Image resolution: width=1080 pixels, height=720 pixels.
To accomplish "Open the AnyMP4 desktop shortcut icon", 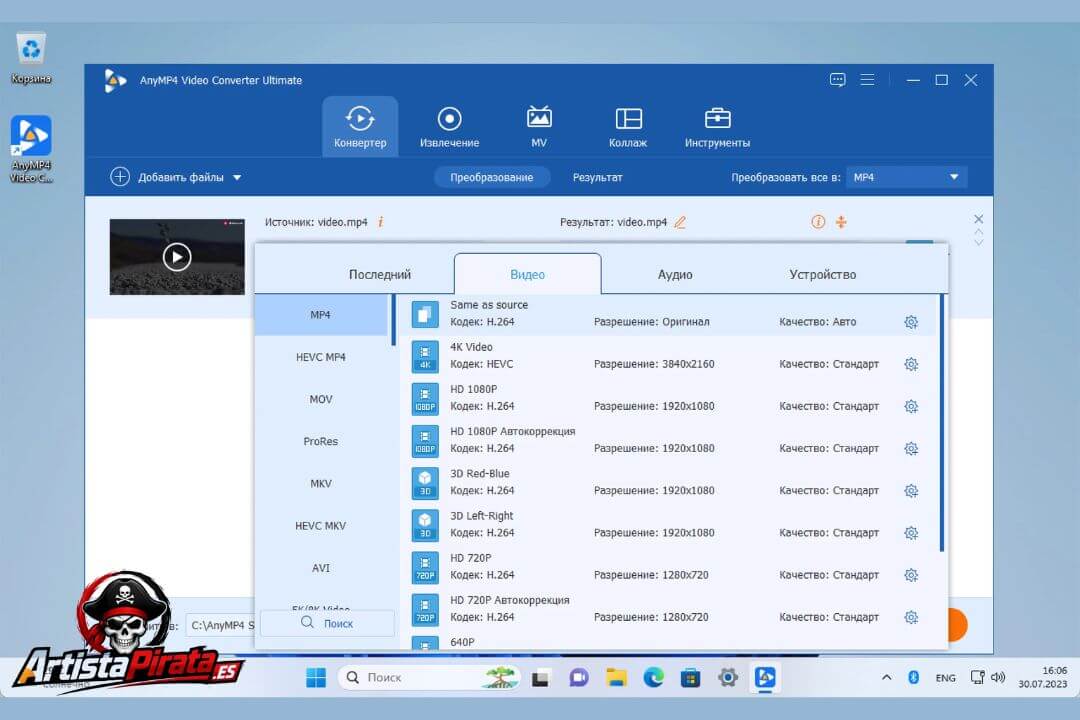I will click(x=31, y=148).
